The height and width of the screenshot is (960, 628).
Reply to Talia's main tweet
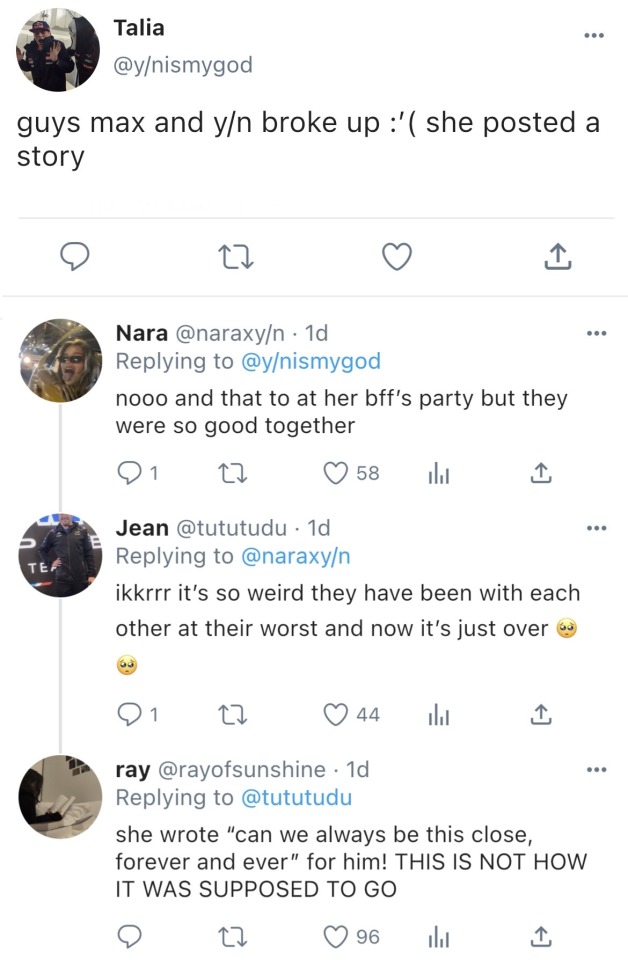click(72, 258)
